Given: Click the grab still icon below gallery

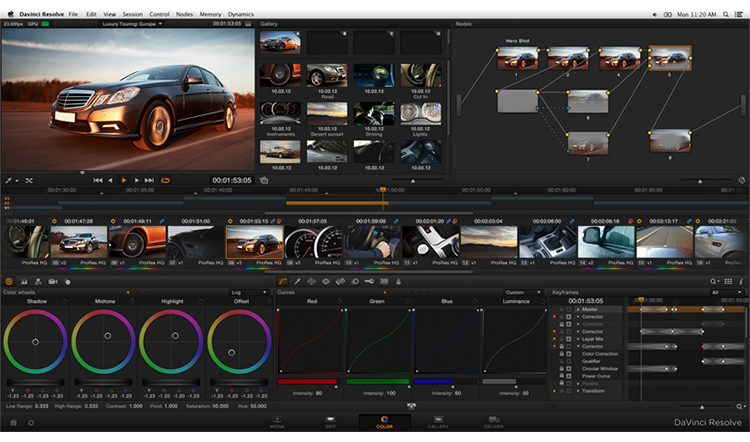Looking at the screenshot, I should click(264, 180).
